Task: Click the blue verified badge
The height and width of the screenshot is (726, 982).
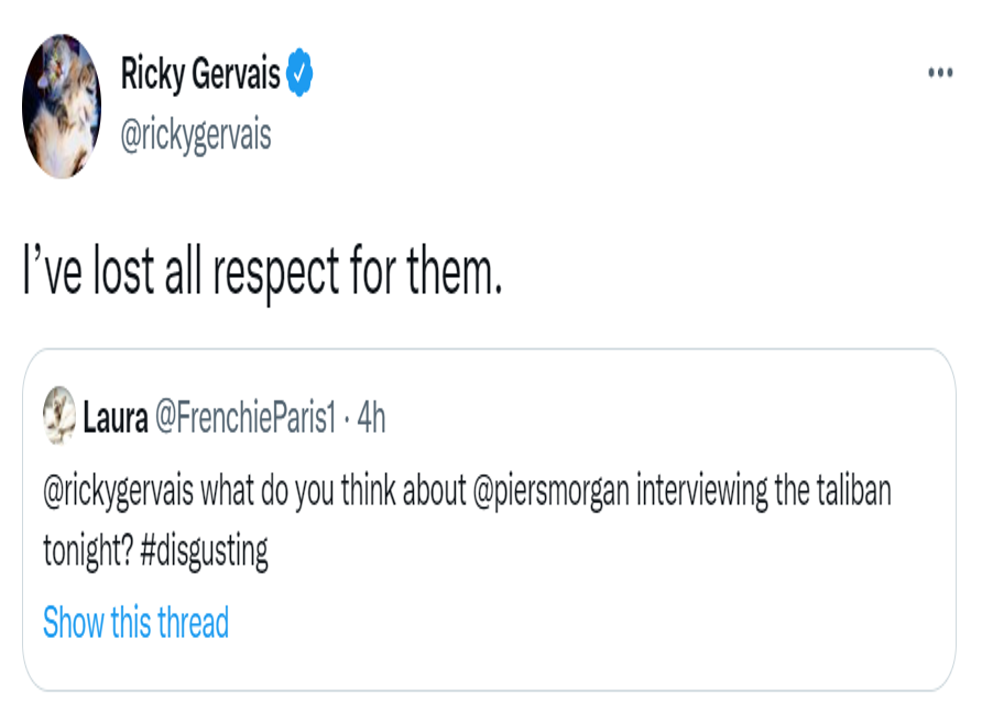Action: (x=302, y=73)
